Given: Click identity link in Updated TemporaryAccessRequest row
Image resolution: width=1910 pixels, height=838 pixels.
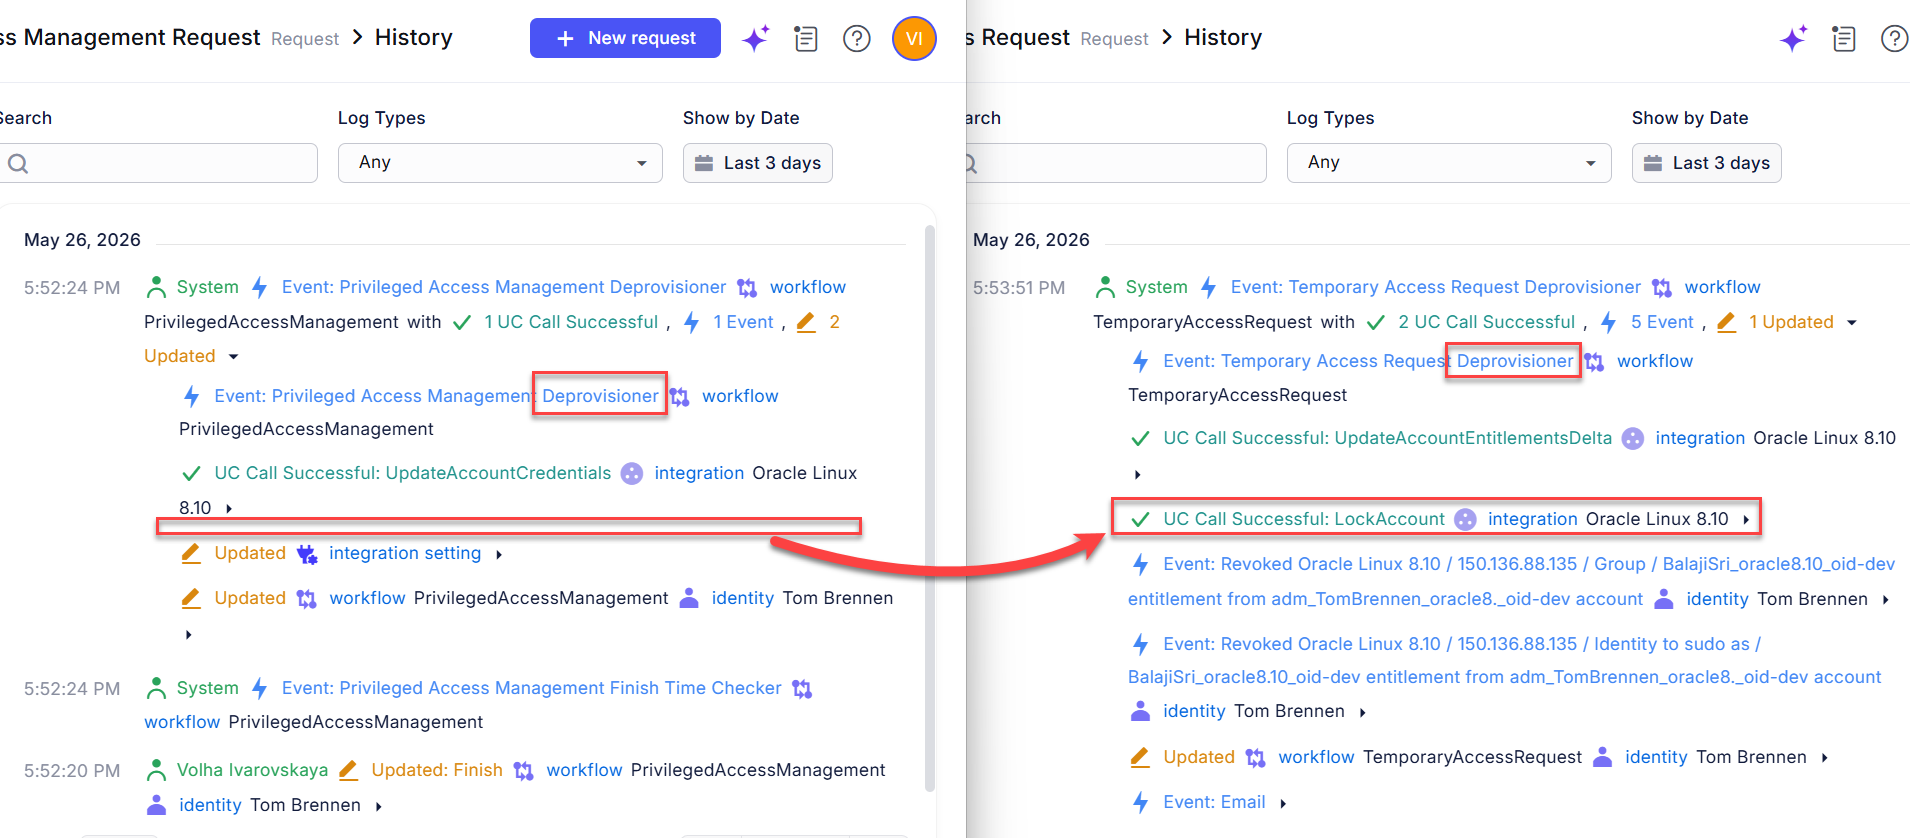Looking at the screenshot, I should click(x=1656, y=757).
